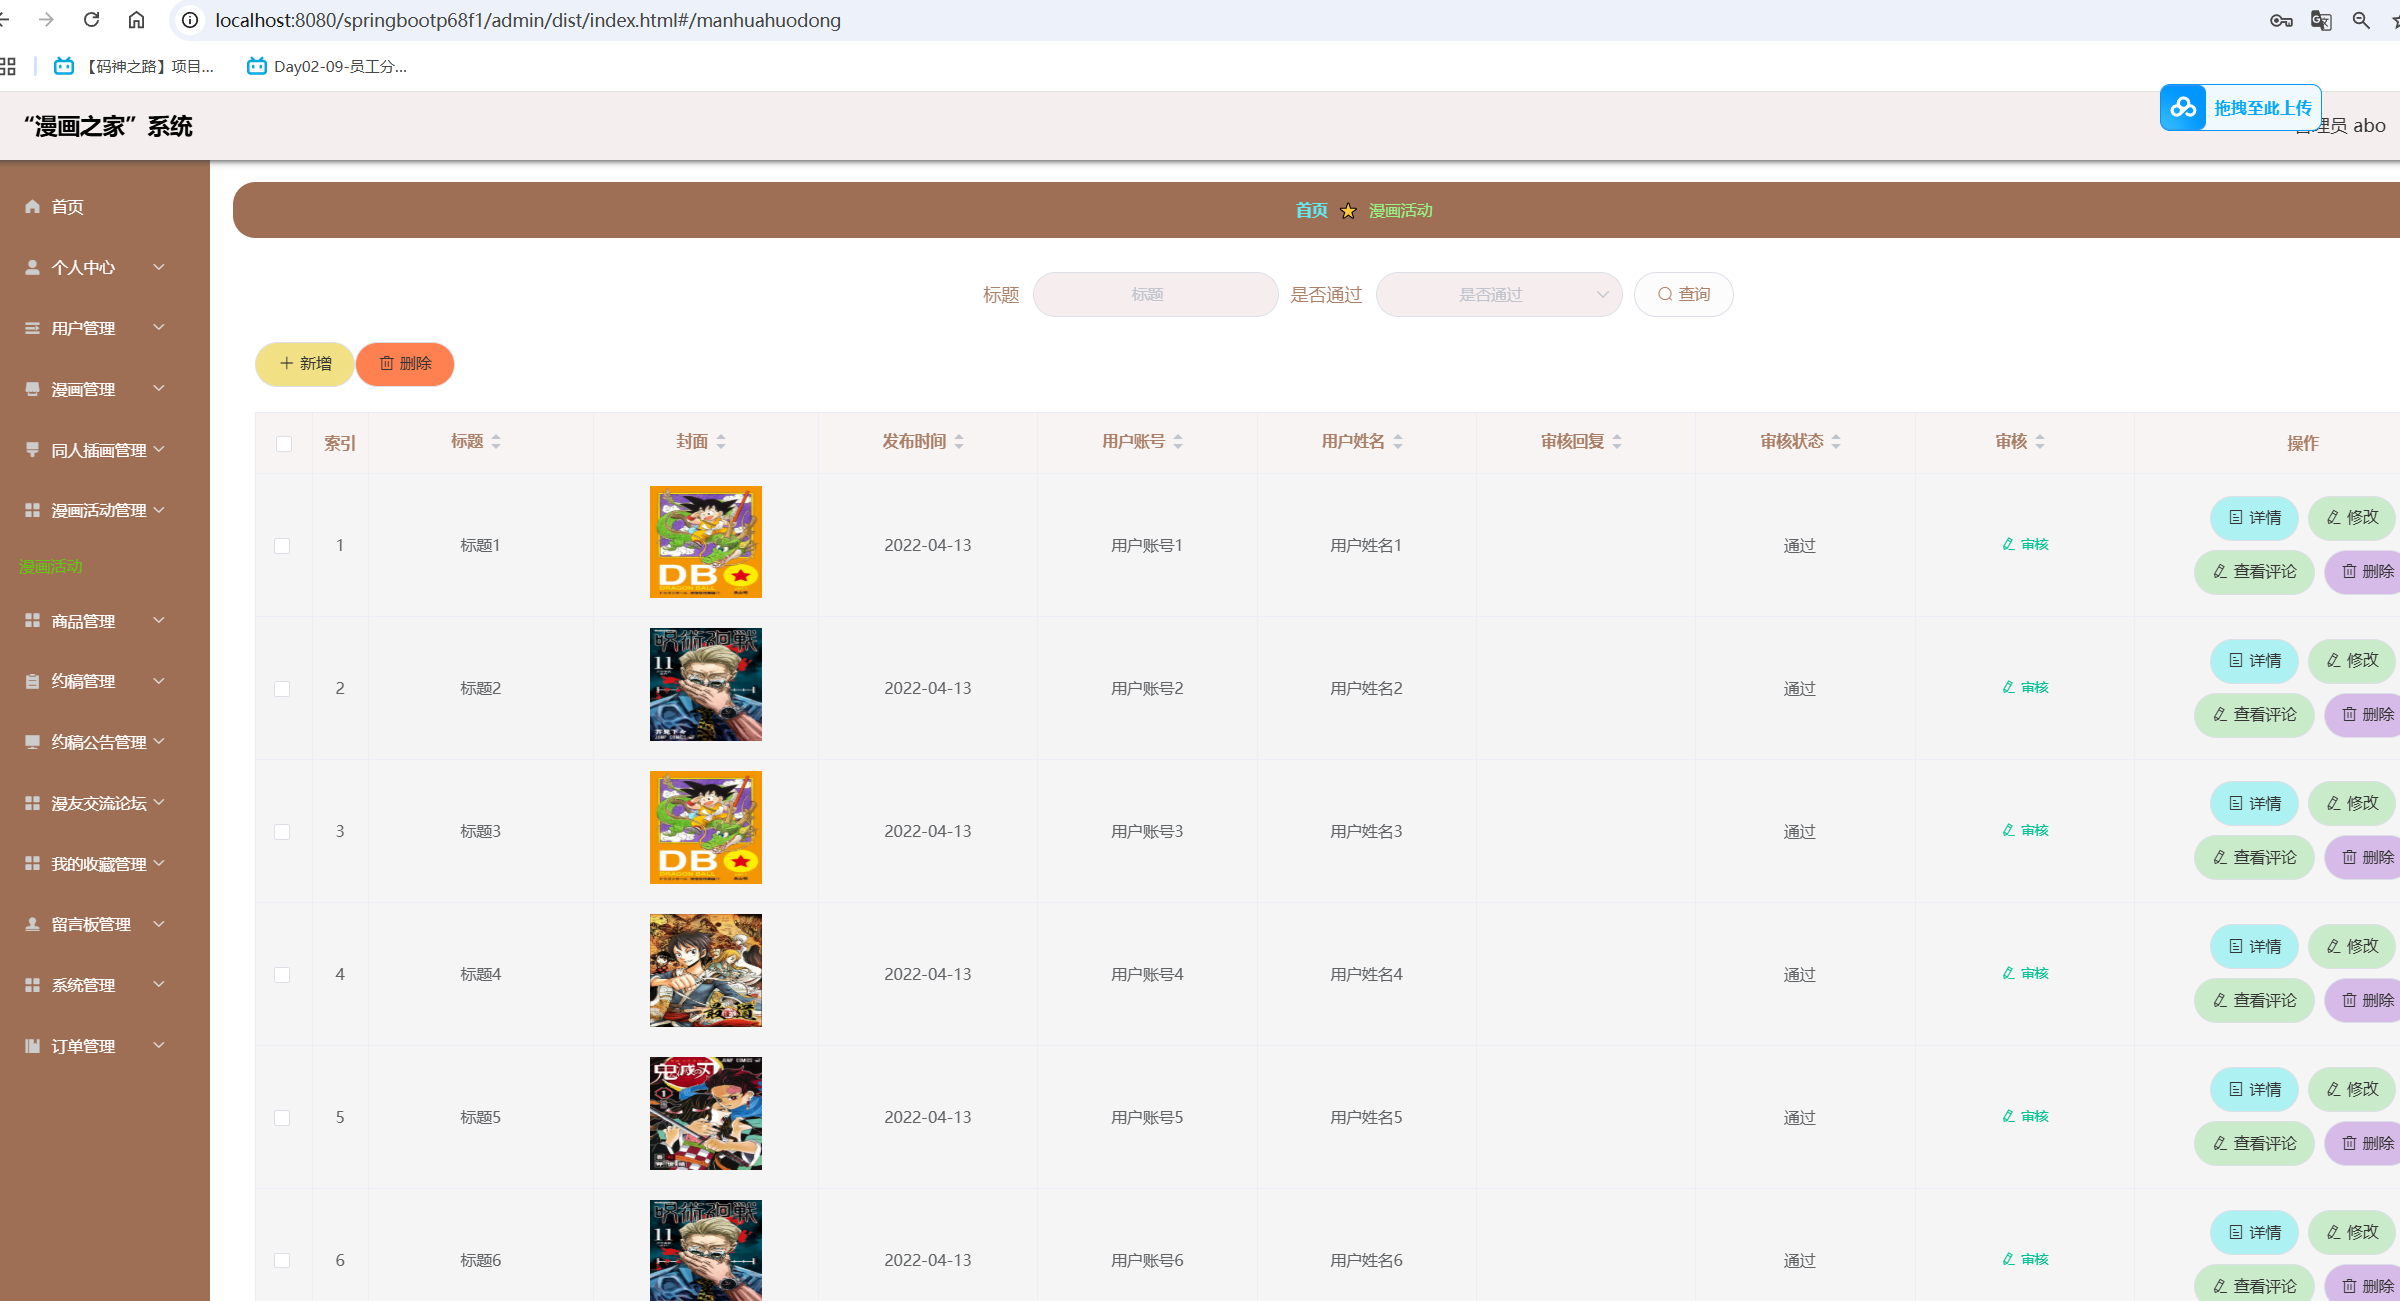Click the zoom magnifier icon in address bar

(x=2361, y=20)
